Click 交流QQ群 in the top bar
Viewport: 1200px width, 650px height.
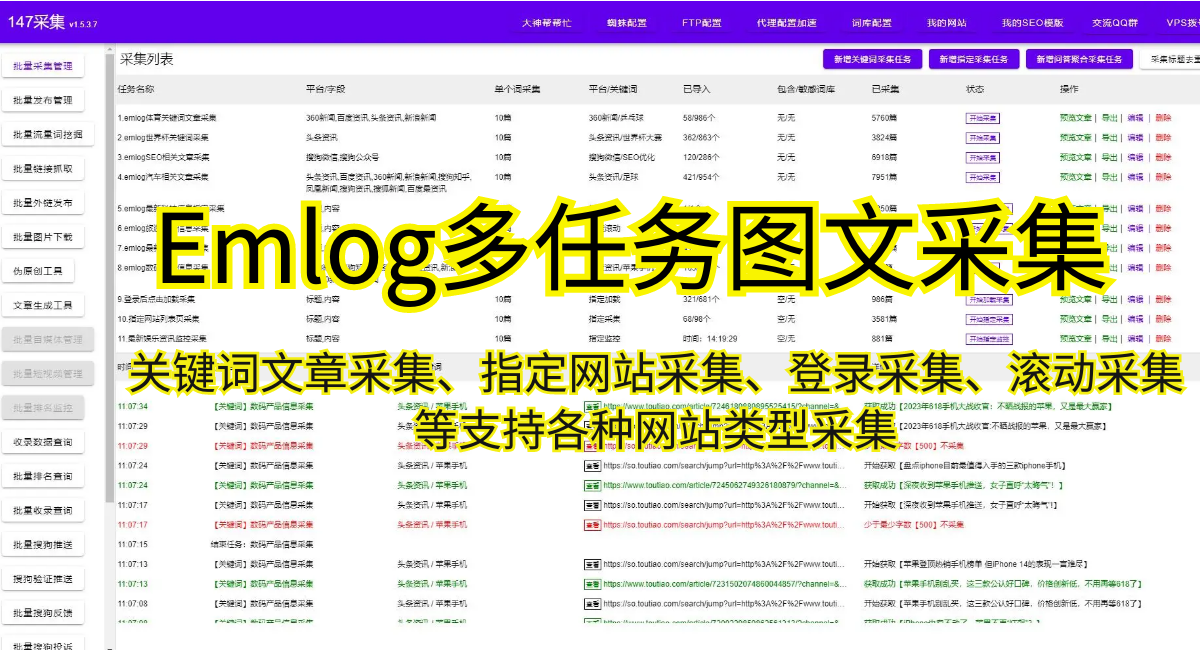(x=1115, y=22)
